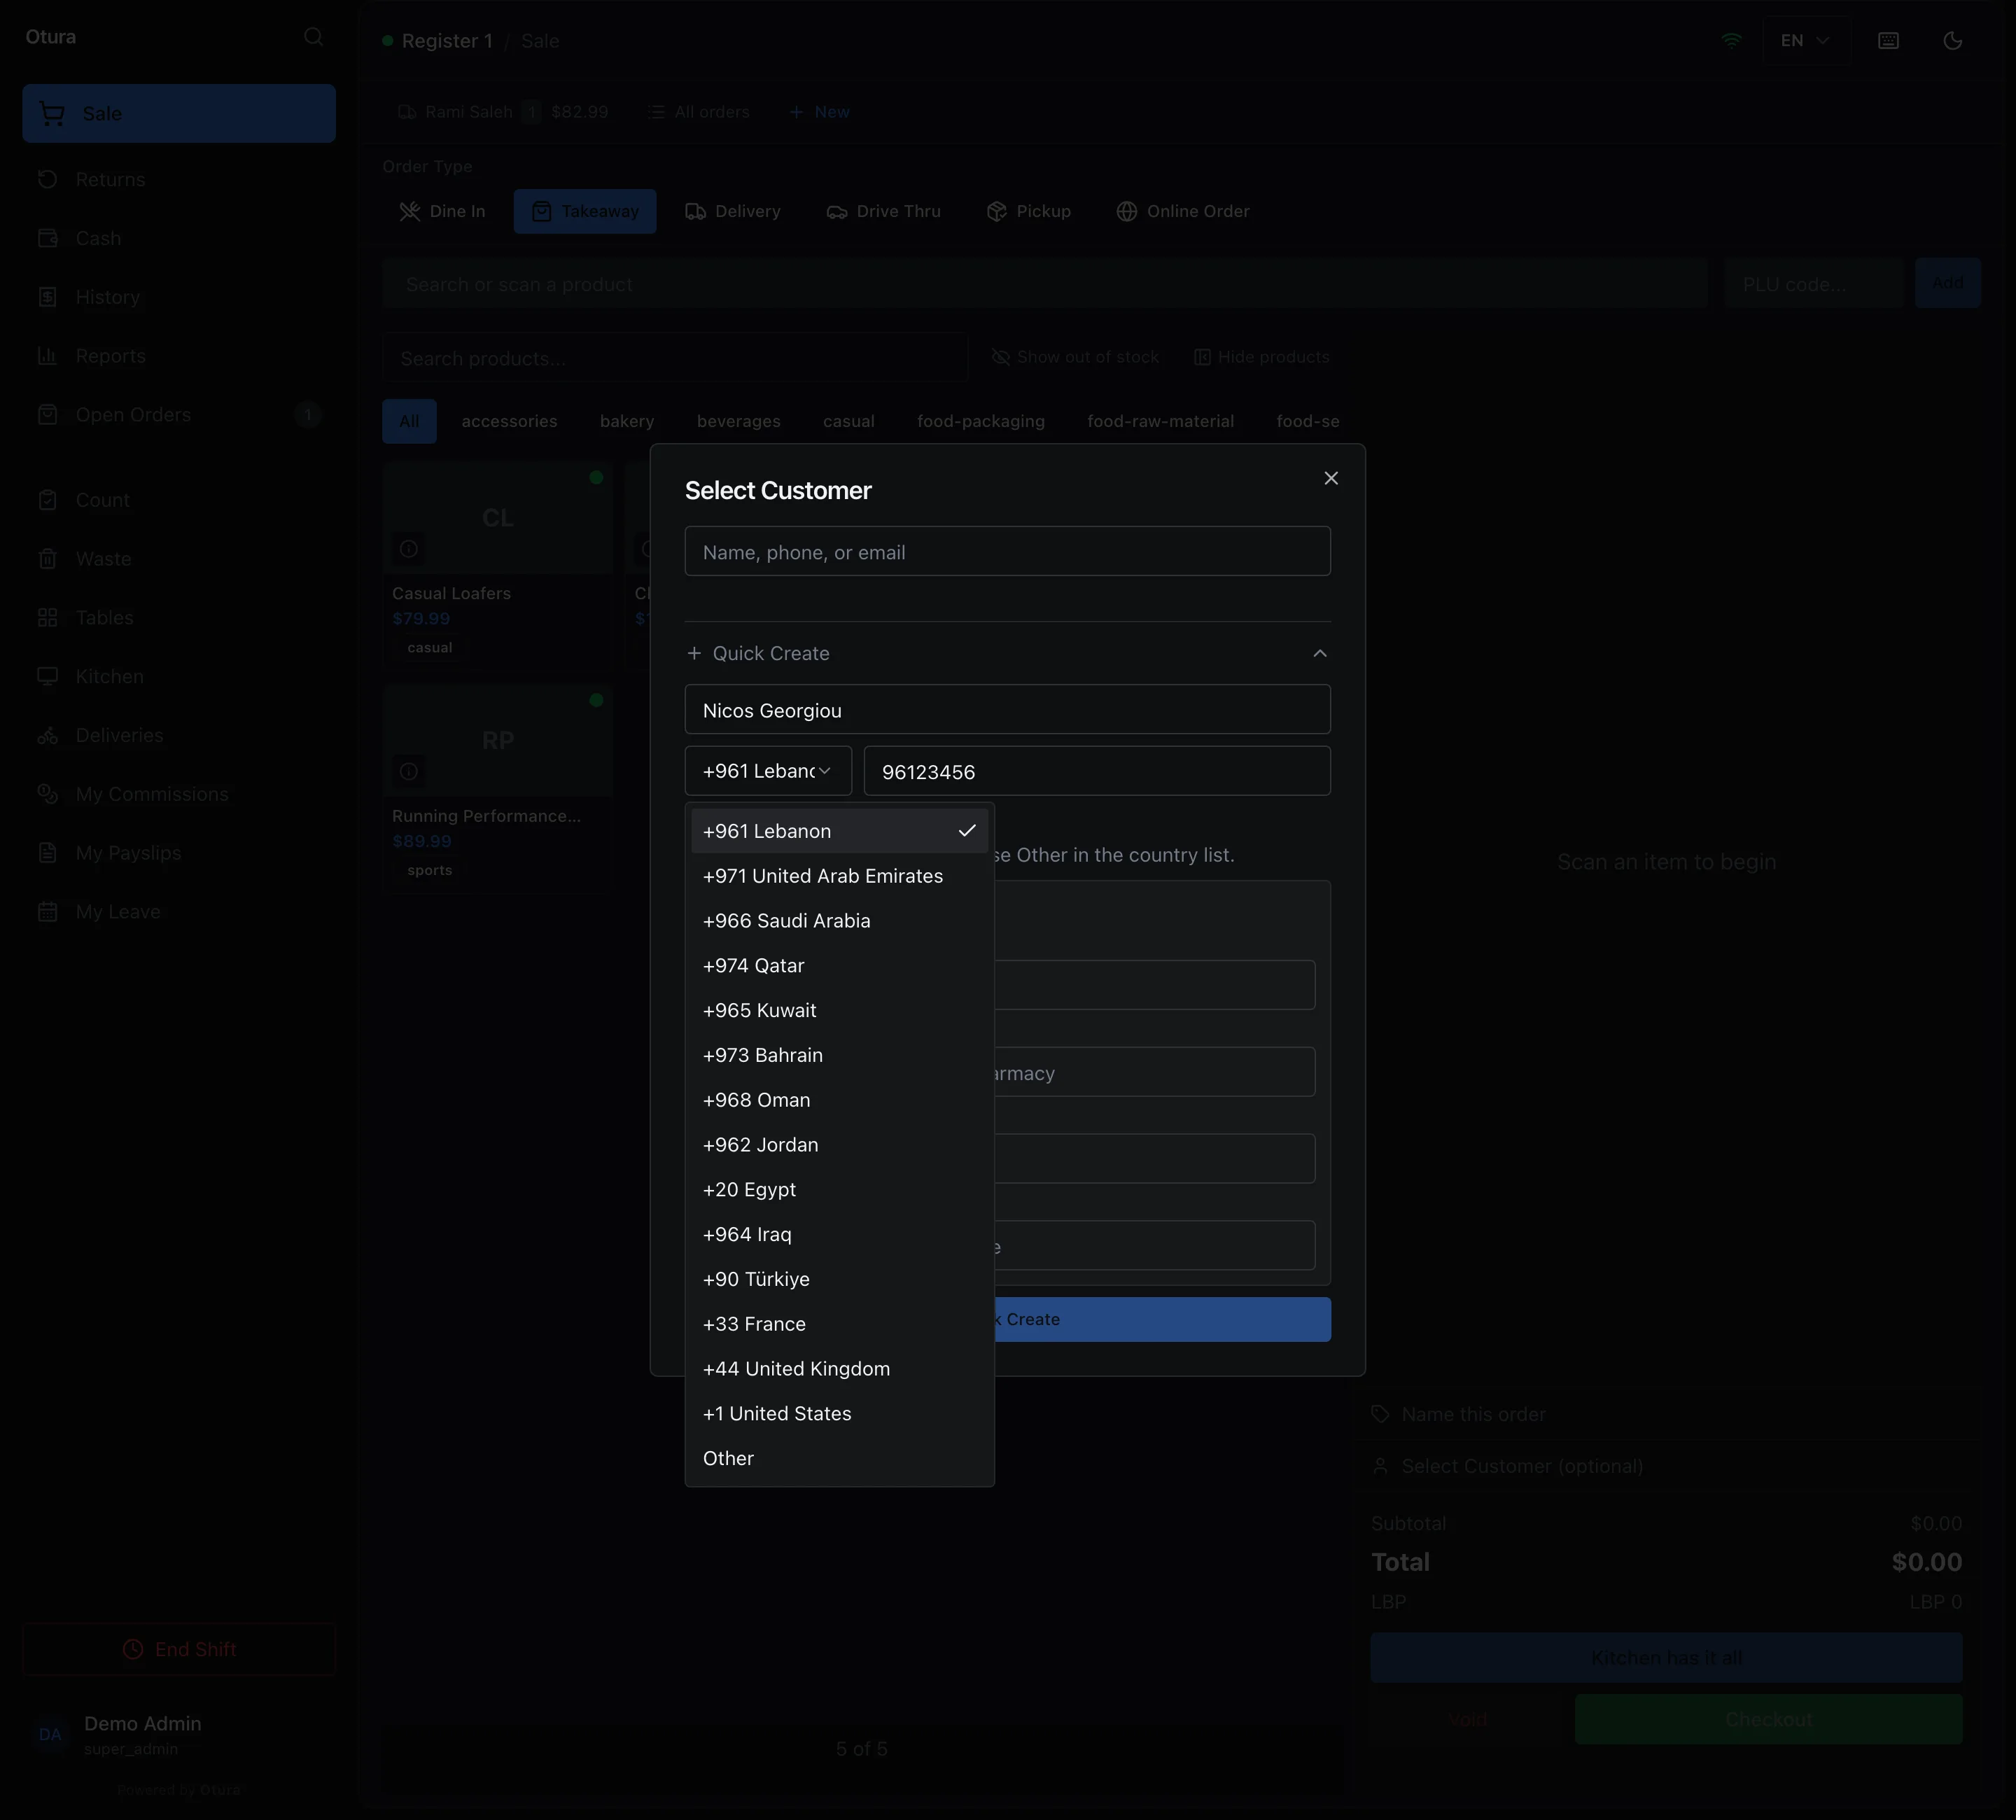This screenshot has height=1820, width=2016.
Task: Open the search icon in sidebar header
Action: coord(313,37)
